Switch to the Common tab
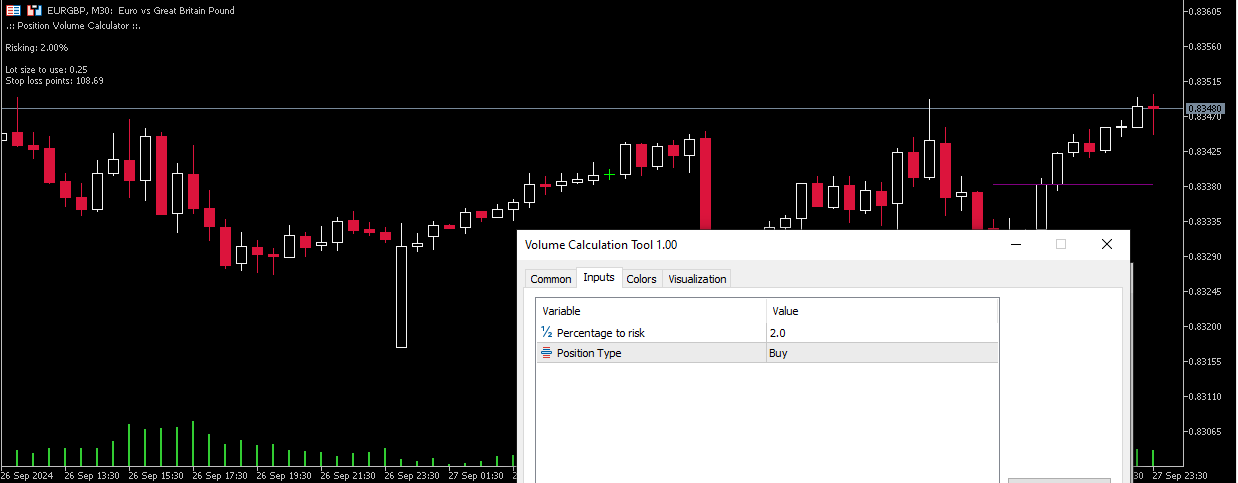 click(x=551, y=279)
